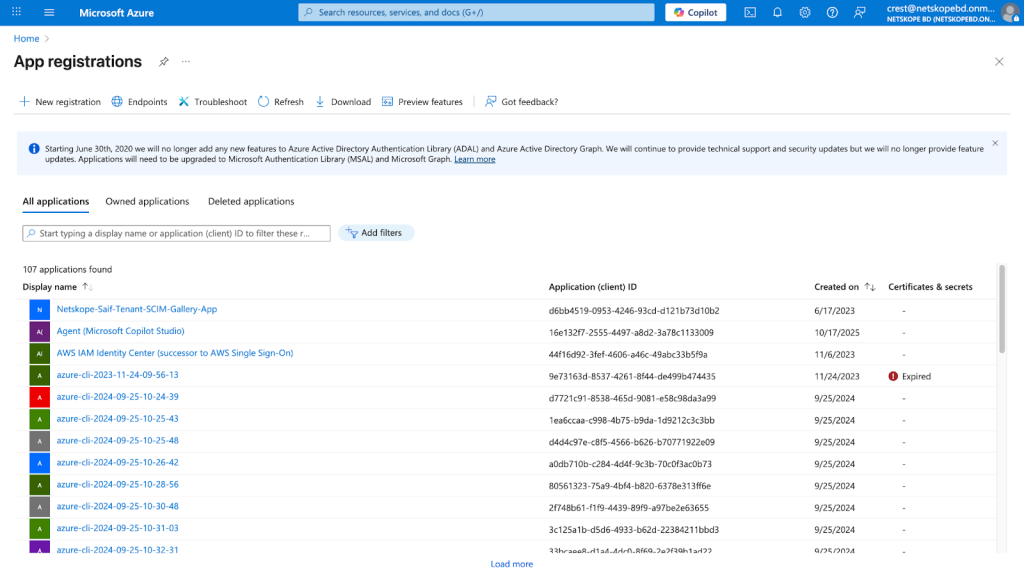
Task: Click icon tile for azure-cli-2024-09-25-10-26-42
Action: [x=39, y=463]
